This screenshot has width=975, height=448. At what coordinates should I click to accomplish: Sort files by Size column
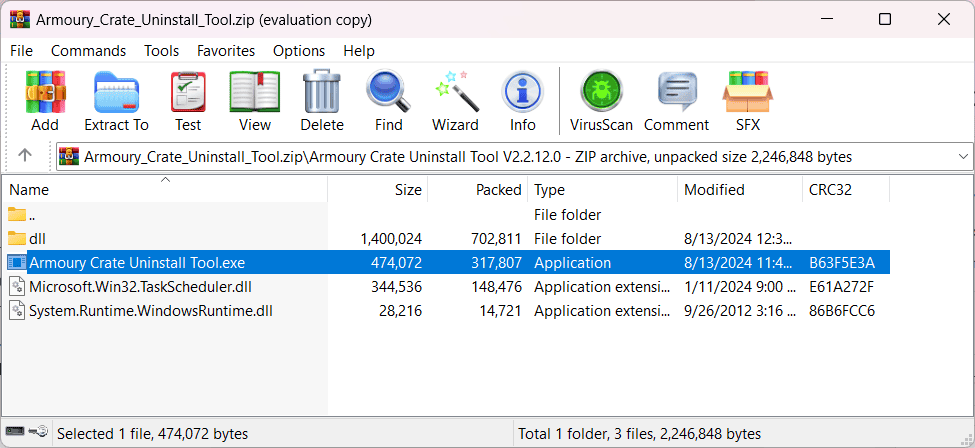tap(378, 189)
